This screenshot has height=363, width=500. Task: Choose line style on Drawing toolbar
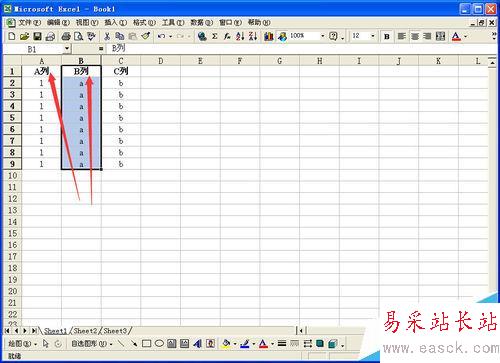click(x=282, y=344)
